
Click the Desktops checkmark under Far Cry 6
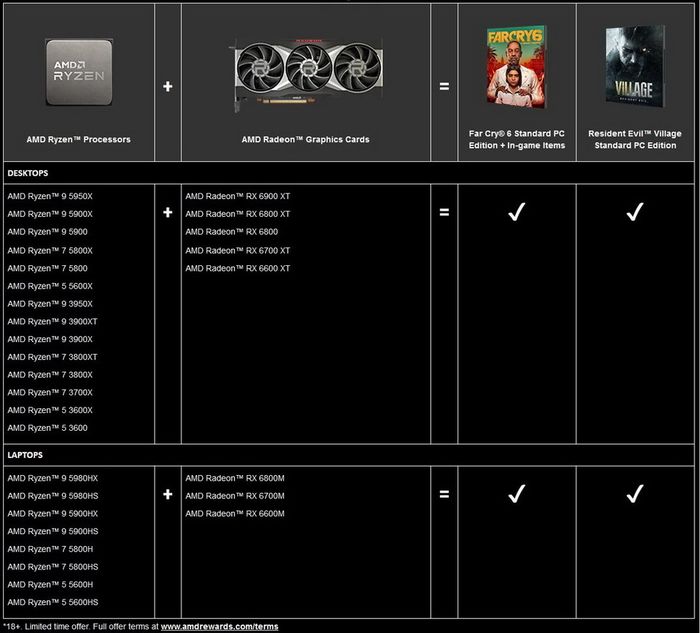[x=516, y=212]
